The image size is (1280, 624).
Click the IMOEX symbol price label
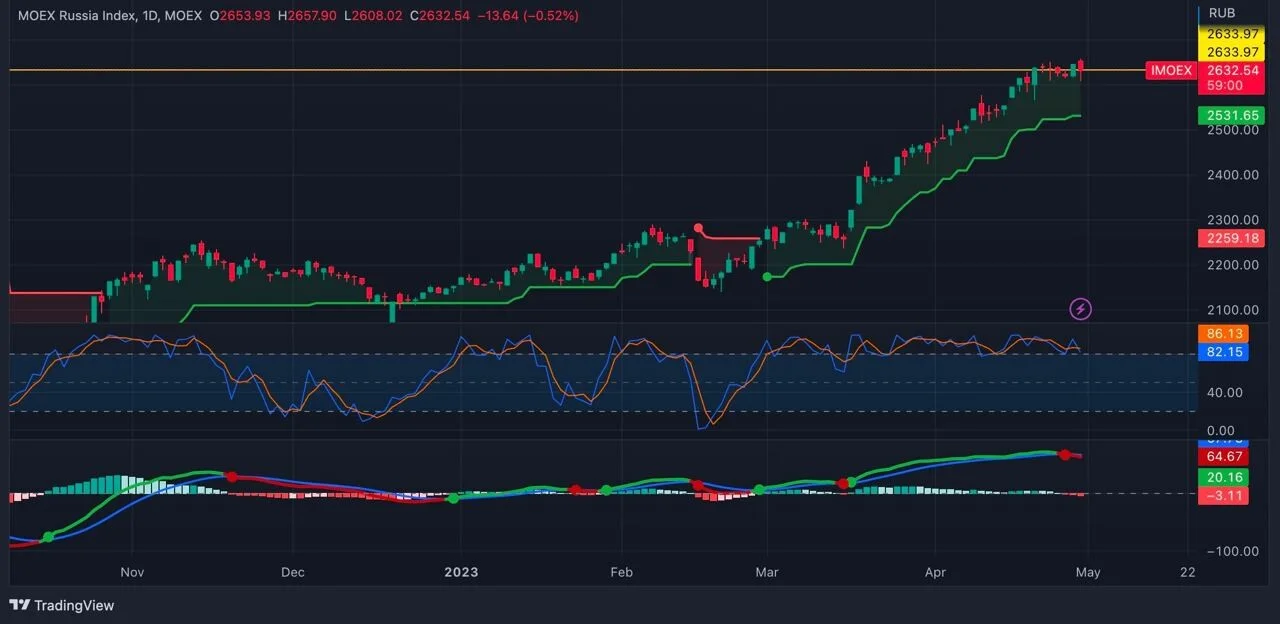(x=1170, y=70)
